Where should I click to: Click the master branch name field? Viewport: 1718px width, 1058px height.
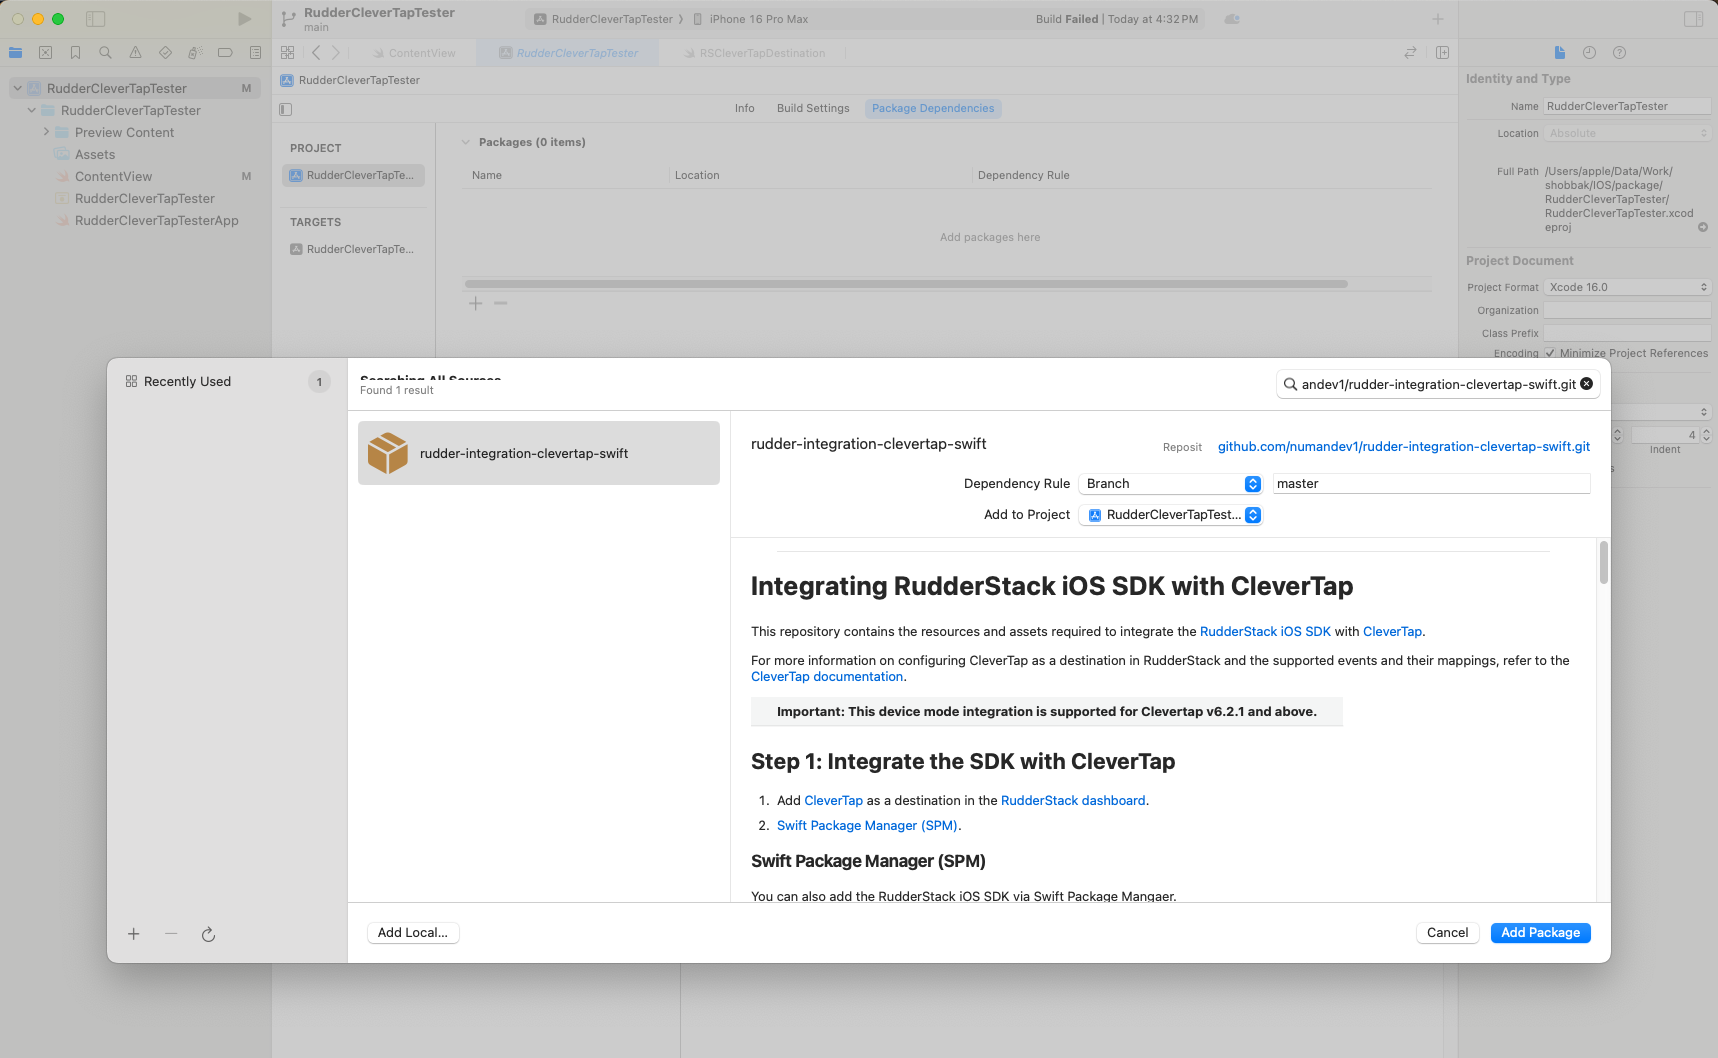click(1431, 484)
